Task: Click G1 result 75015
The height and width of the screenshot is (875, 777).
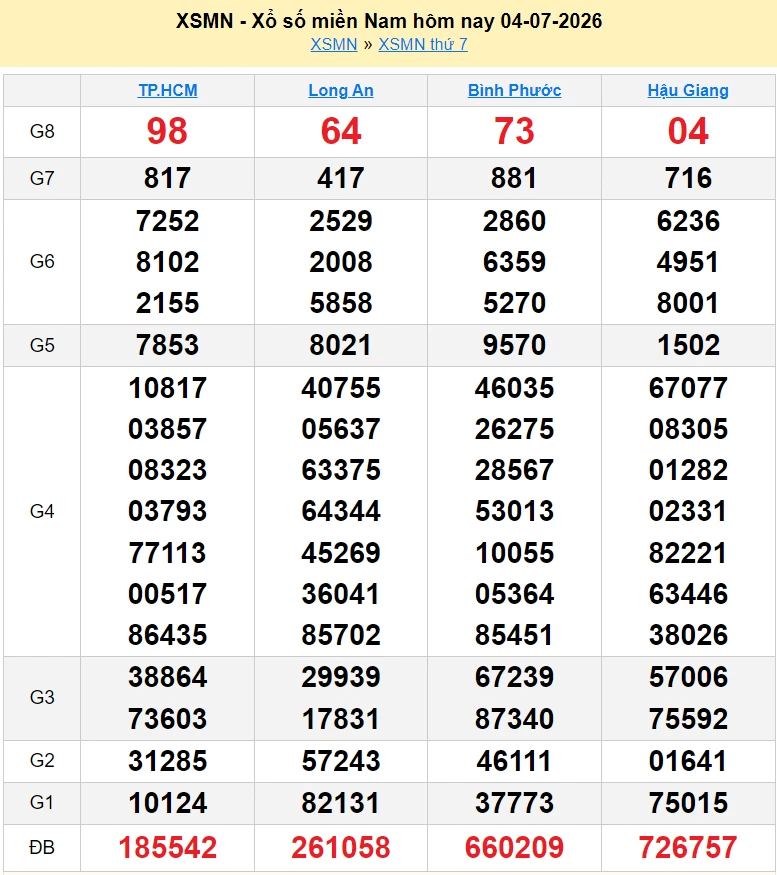Action: 688,803
